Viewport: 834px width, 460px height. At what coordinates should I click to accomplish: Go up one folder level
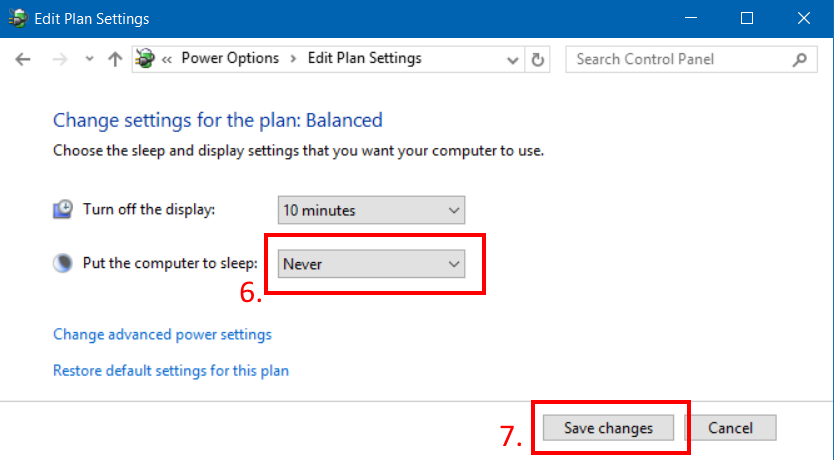(115, 59)
